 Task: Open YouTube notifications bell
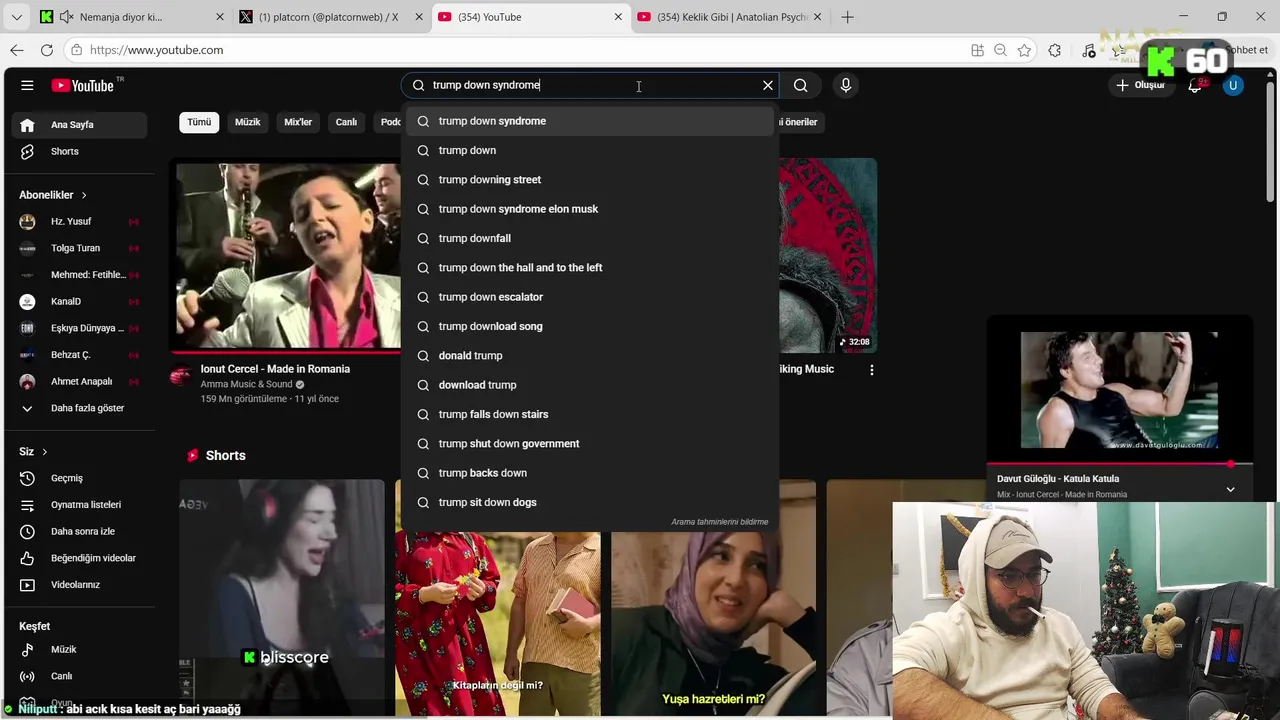(x=1194, y=85)
